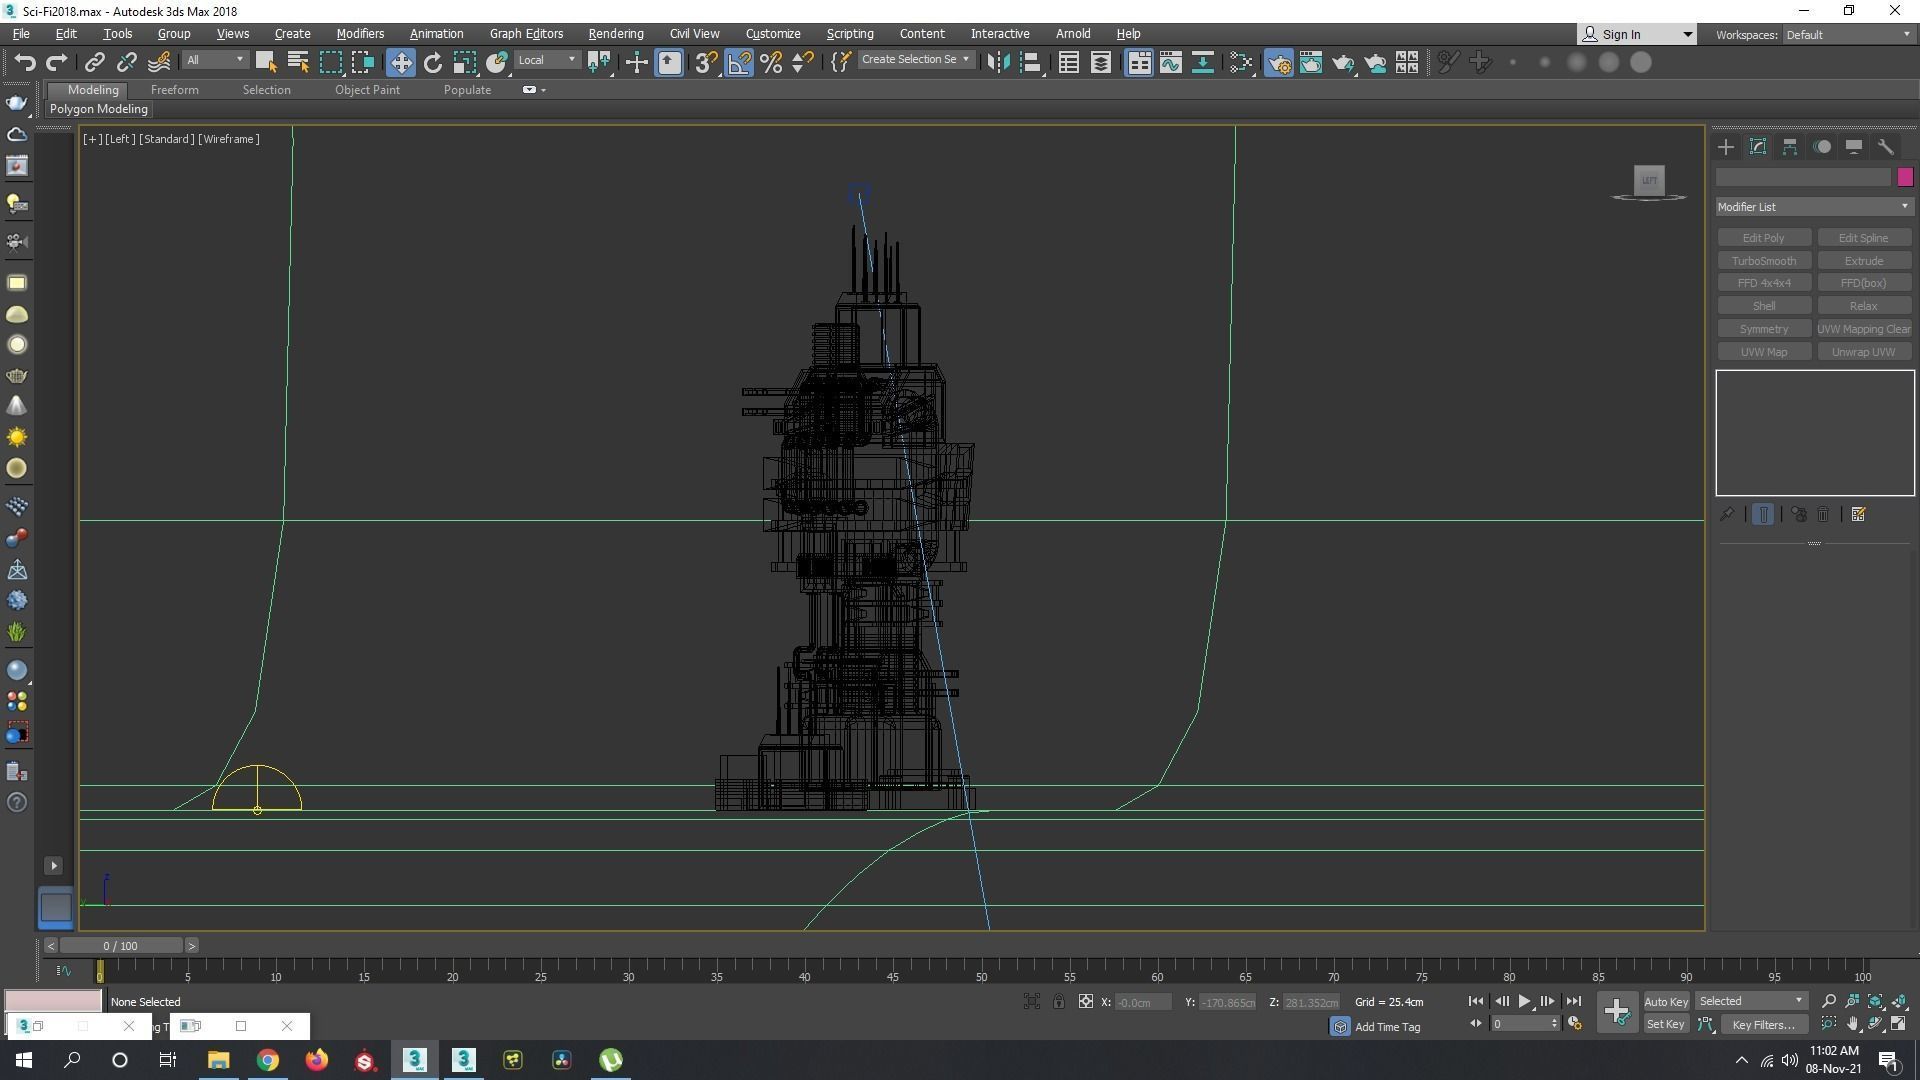Expand the Modifier List dropdown
Image resolution: width=1920 pixels, height=1080 pixels.
(1813, 207)
